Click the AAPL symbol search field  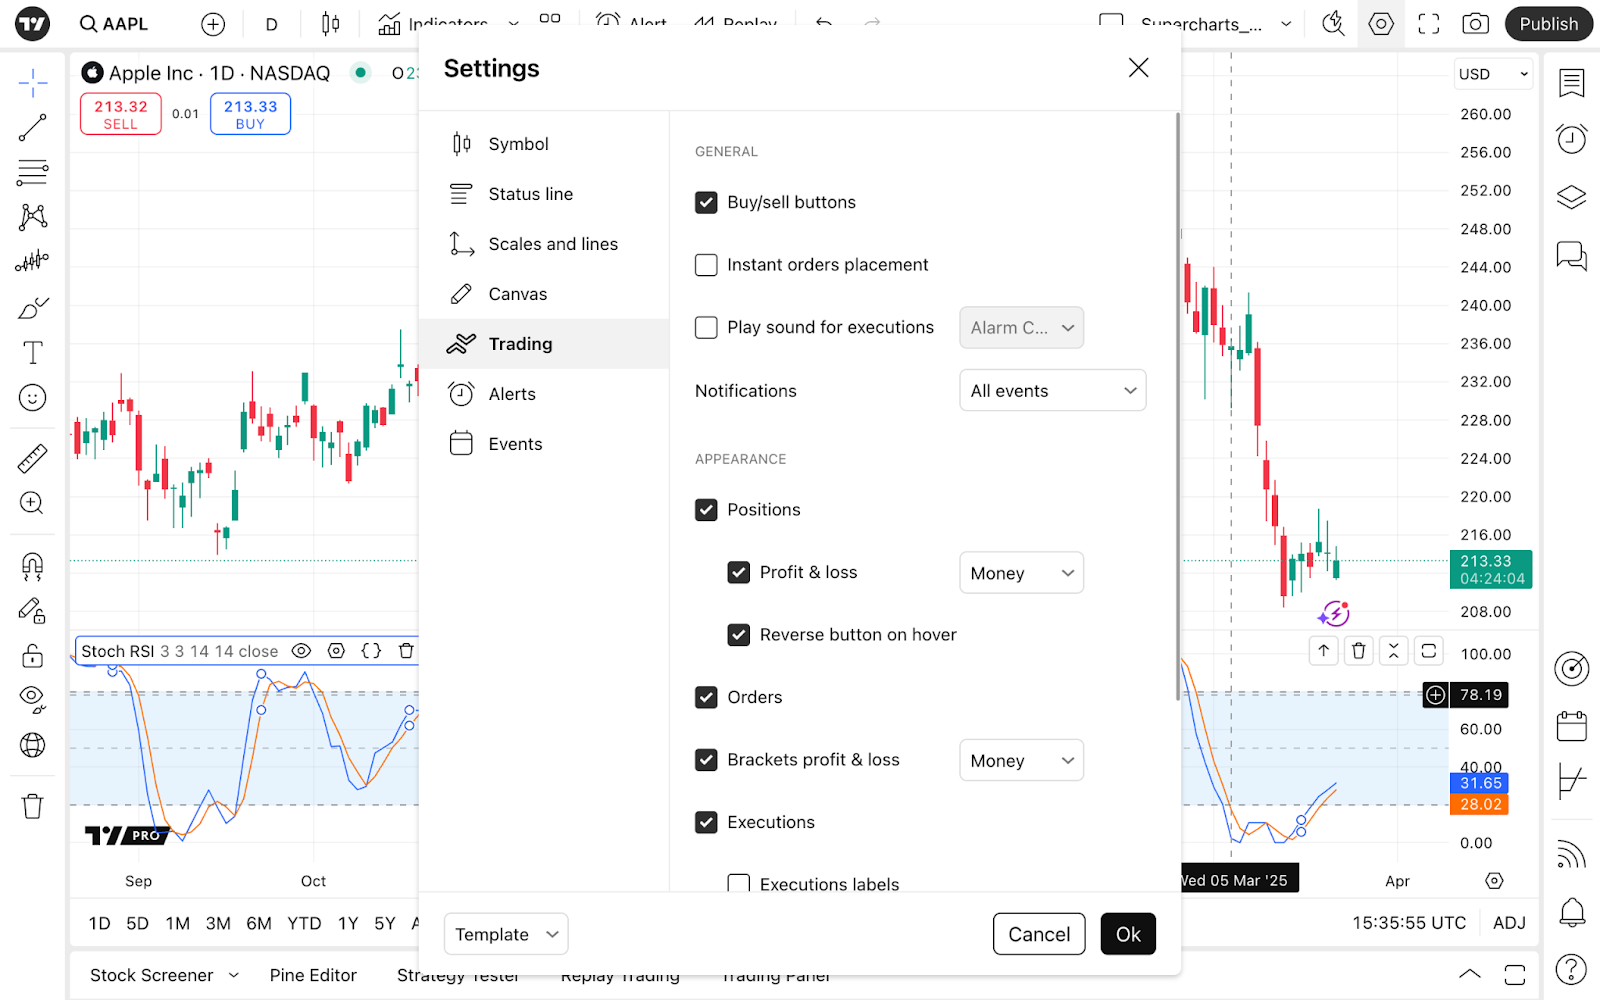(114, 24)
